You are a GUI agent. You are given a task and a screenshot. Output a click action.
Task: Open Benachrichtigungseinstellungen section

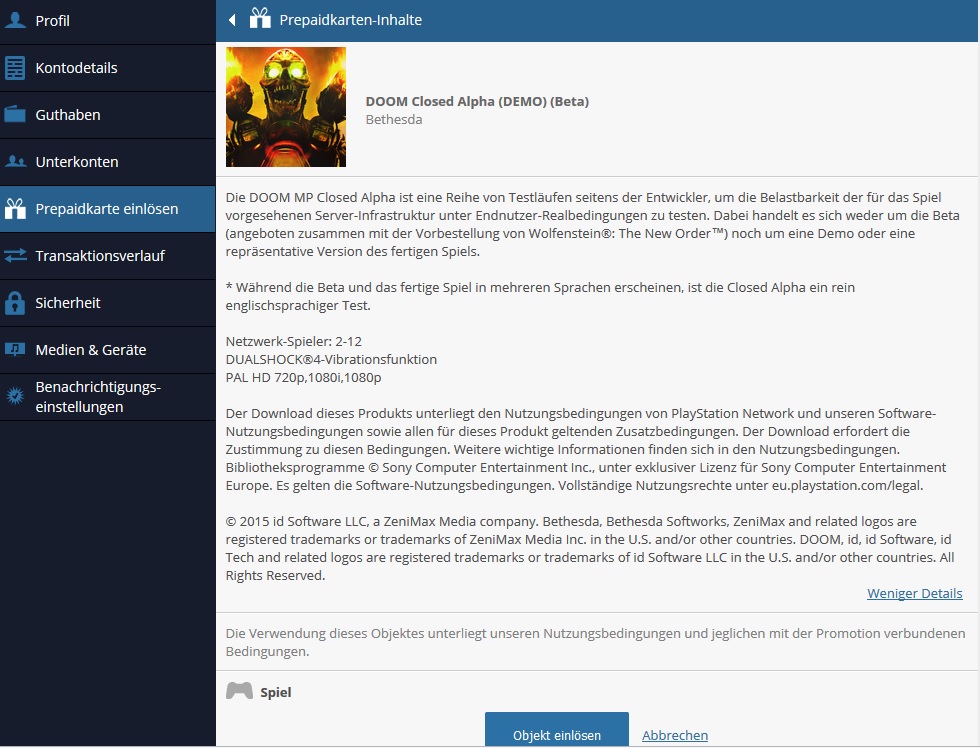coord(108,397)
